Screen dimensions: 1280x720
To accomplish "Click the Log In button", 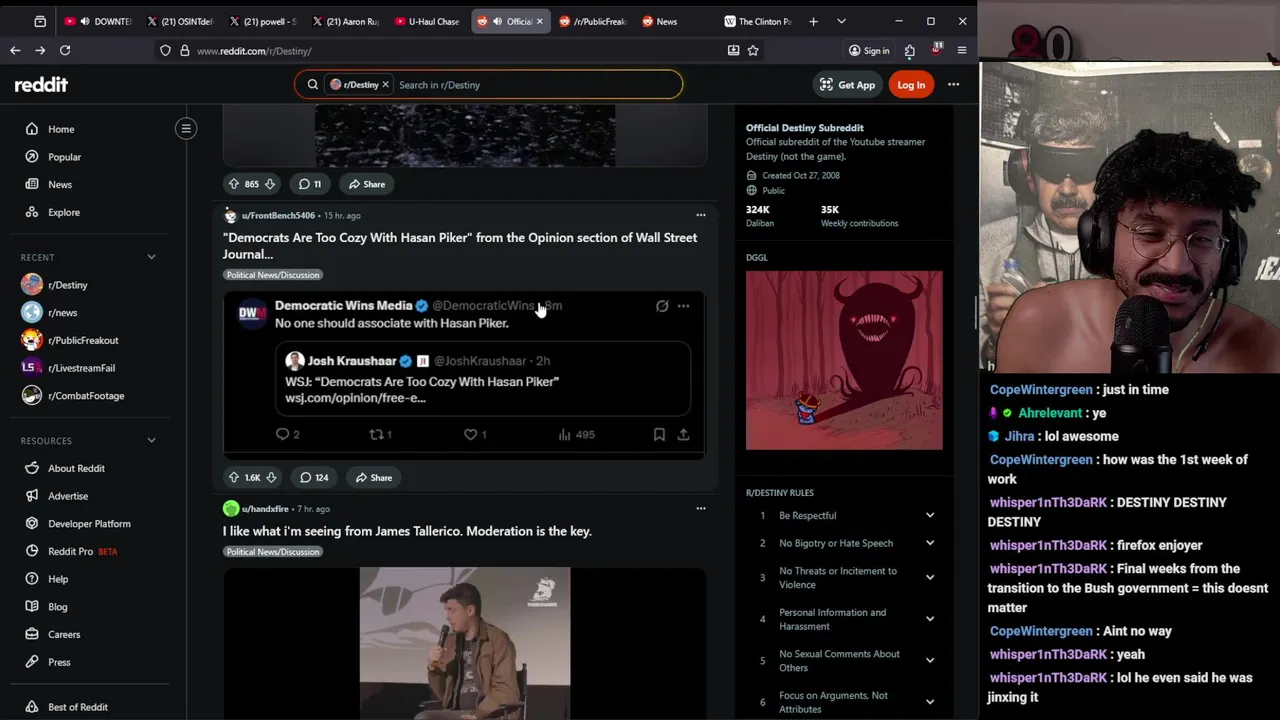I will (911, 85).
